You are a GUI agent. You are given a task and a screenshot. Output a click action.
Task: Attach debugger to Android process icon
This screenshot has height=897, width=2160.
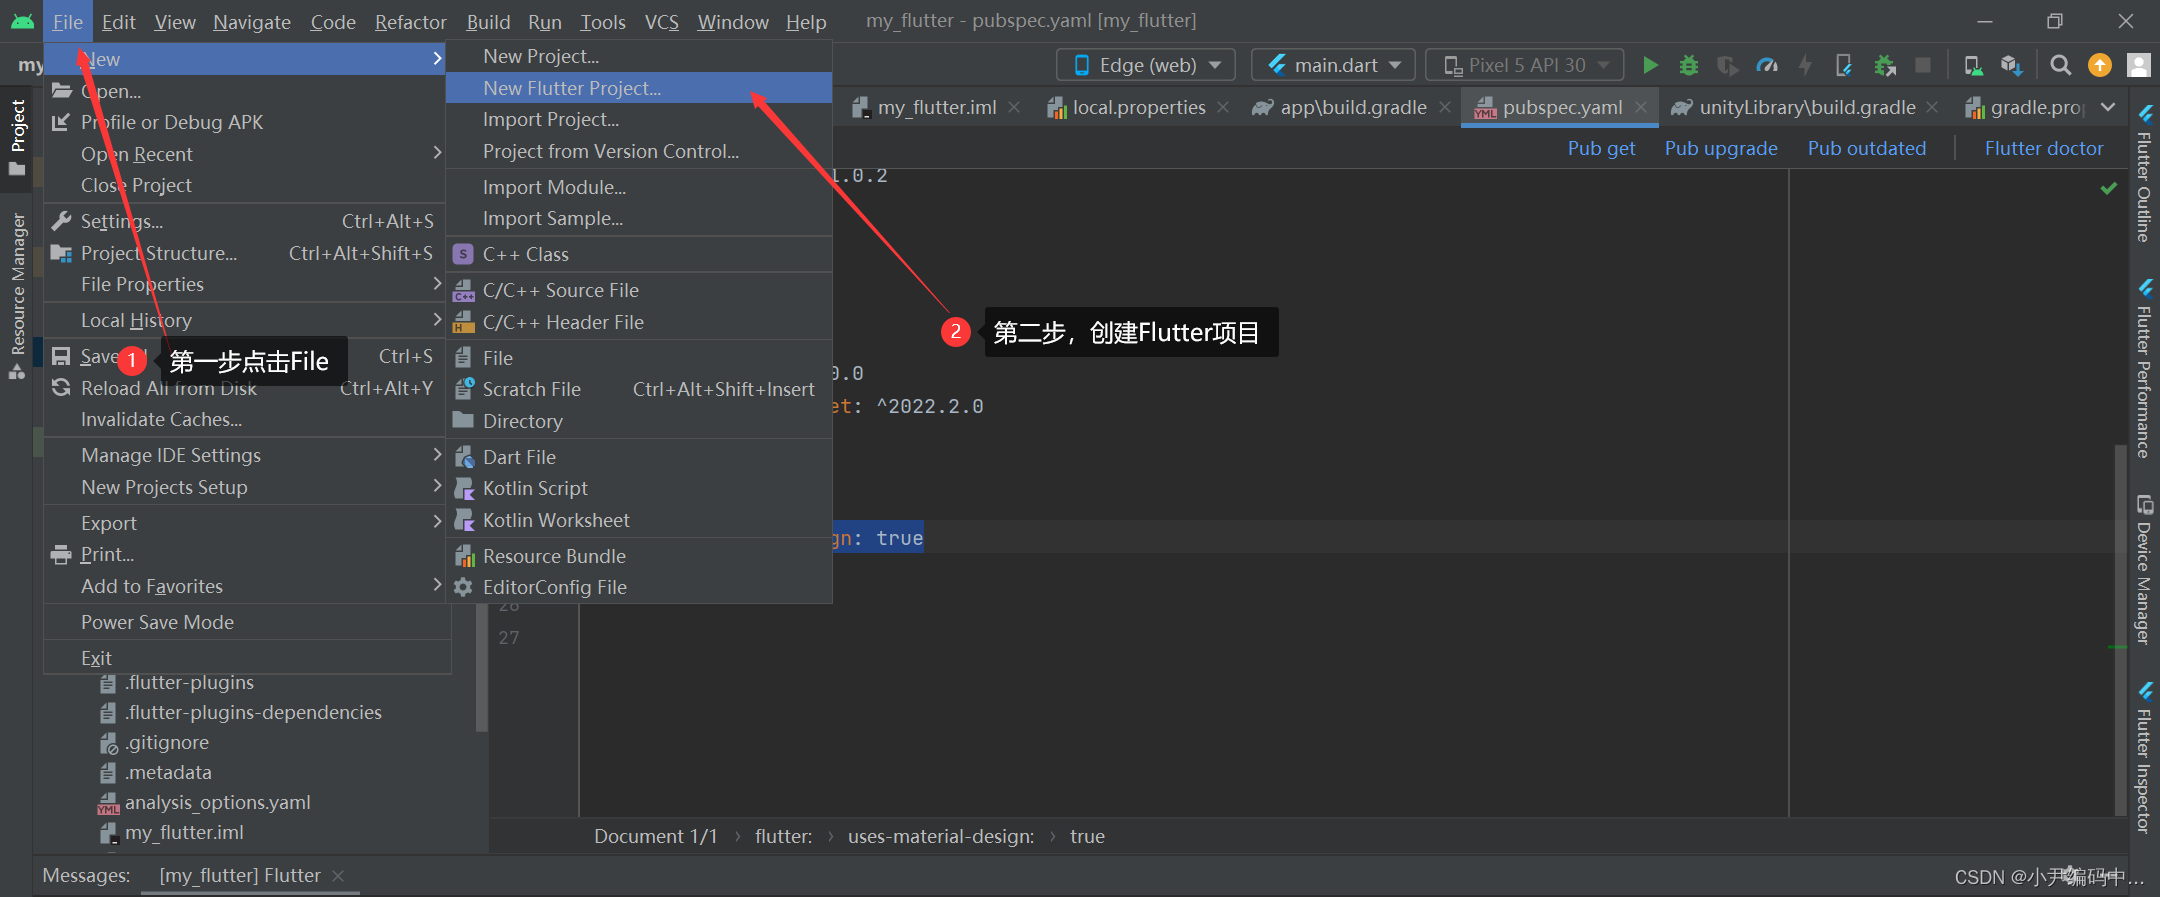1884,65
